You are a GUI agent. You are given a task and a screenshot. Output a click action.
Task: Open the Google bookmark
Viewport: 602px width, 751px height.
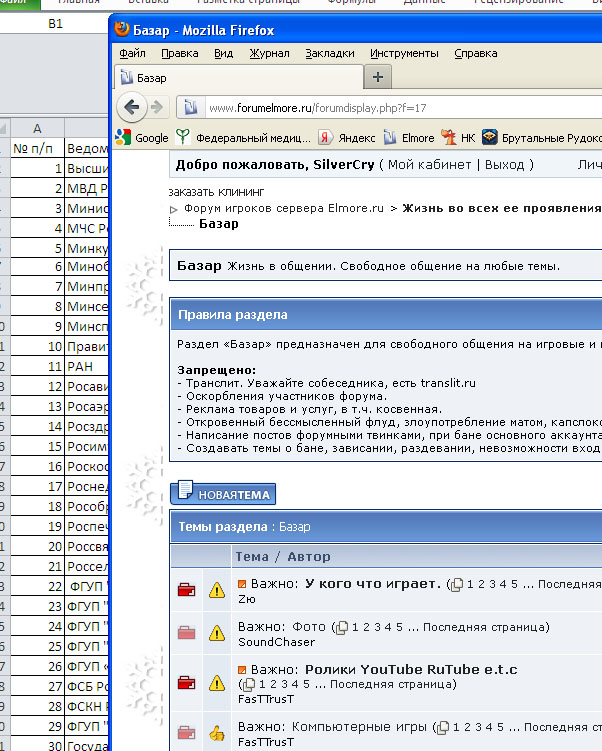click(x=142, y=138)
